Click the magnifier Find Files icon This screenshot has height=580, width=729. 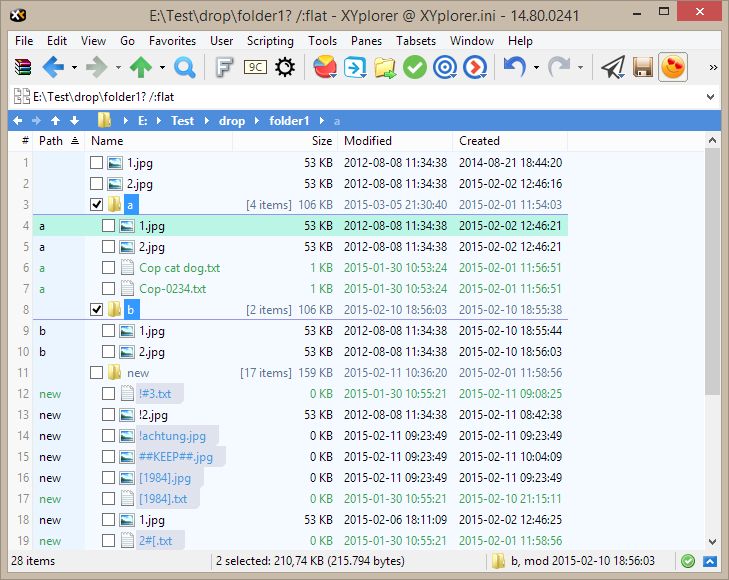coord(185,67)
